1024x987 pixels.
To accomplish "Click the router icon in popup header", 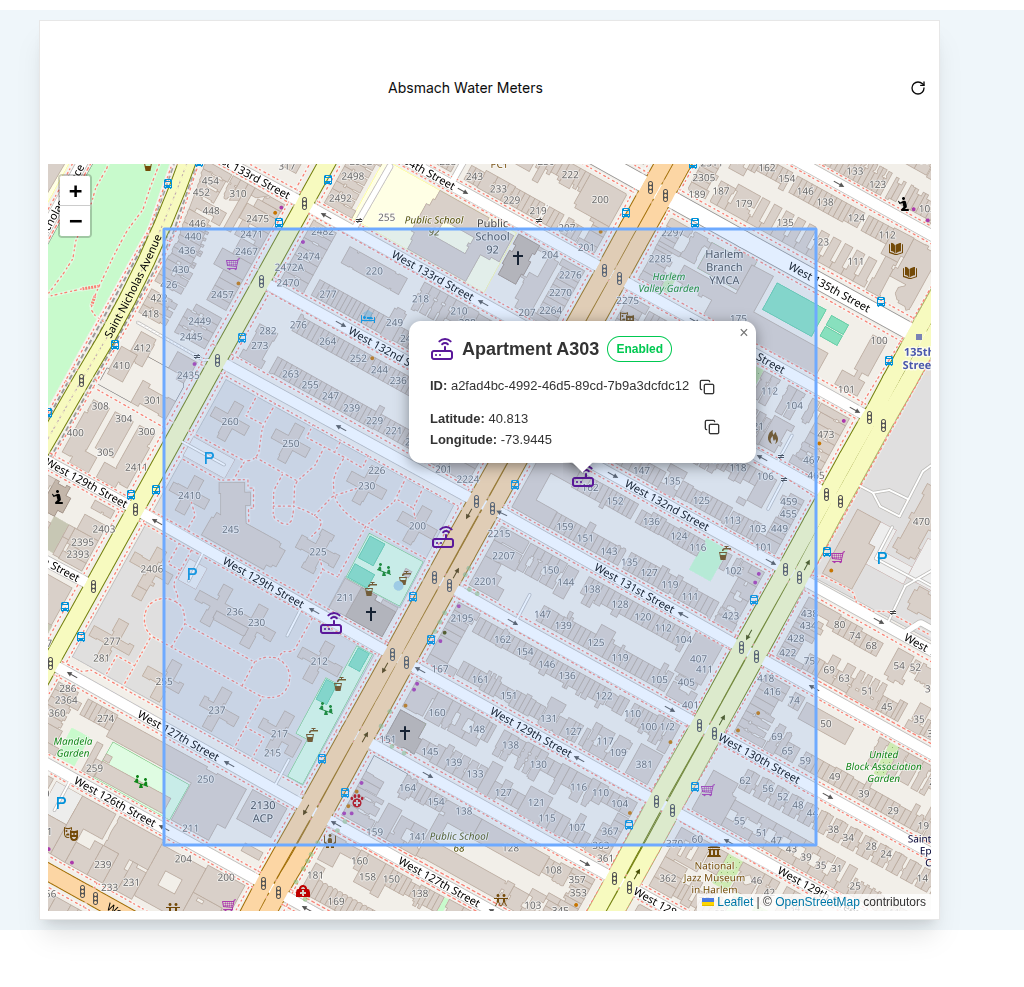I will coord(442,349).
